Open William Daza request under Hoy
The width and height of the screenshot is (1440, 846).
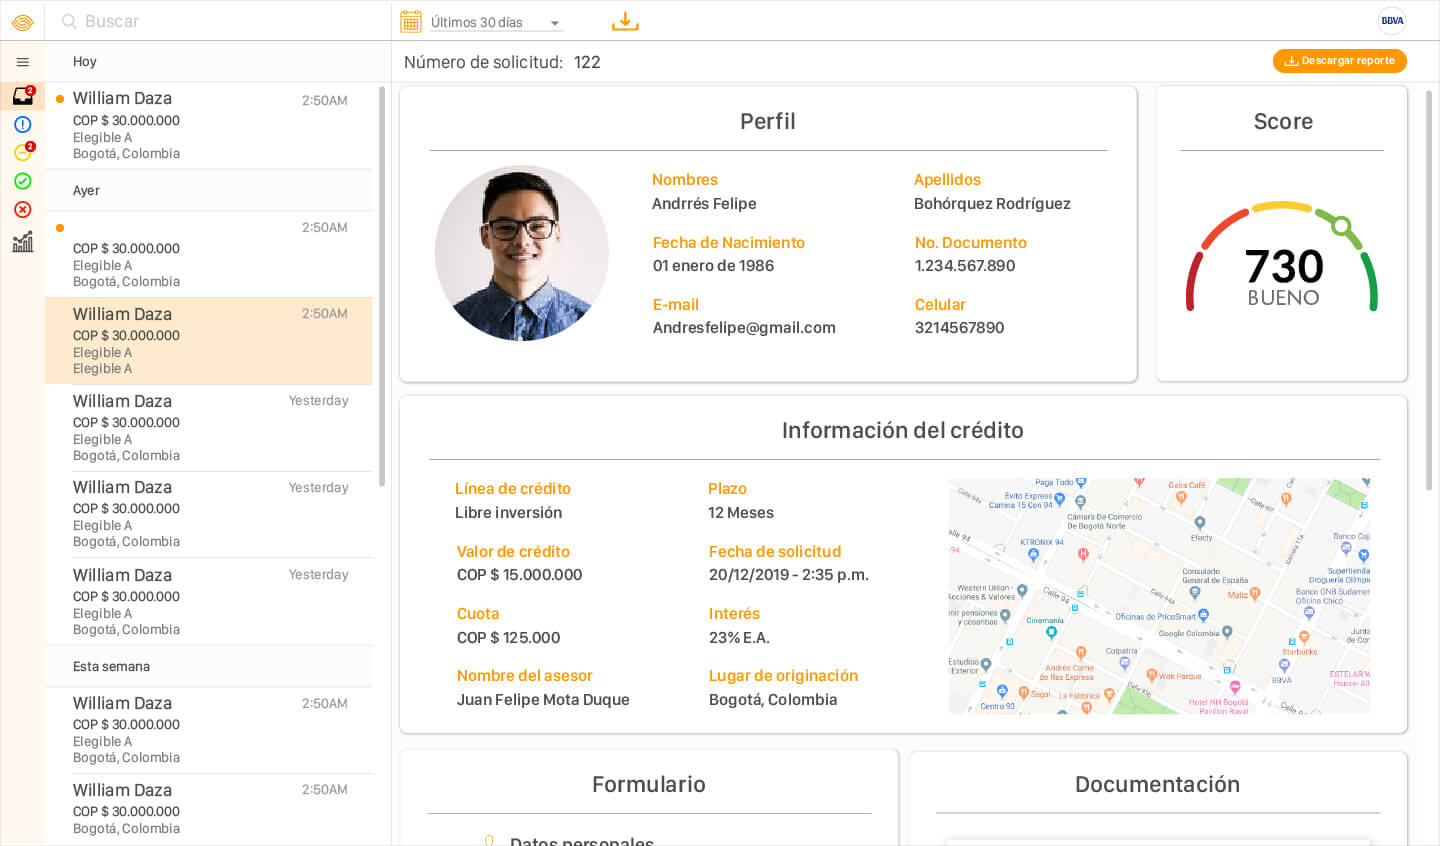coord(208,125)
